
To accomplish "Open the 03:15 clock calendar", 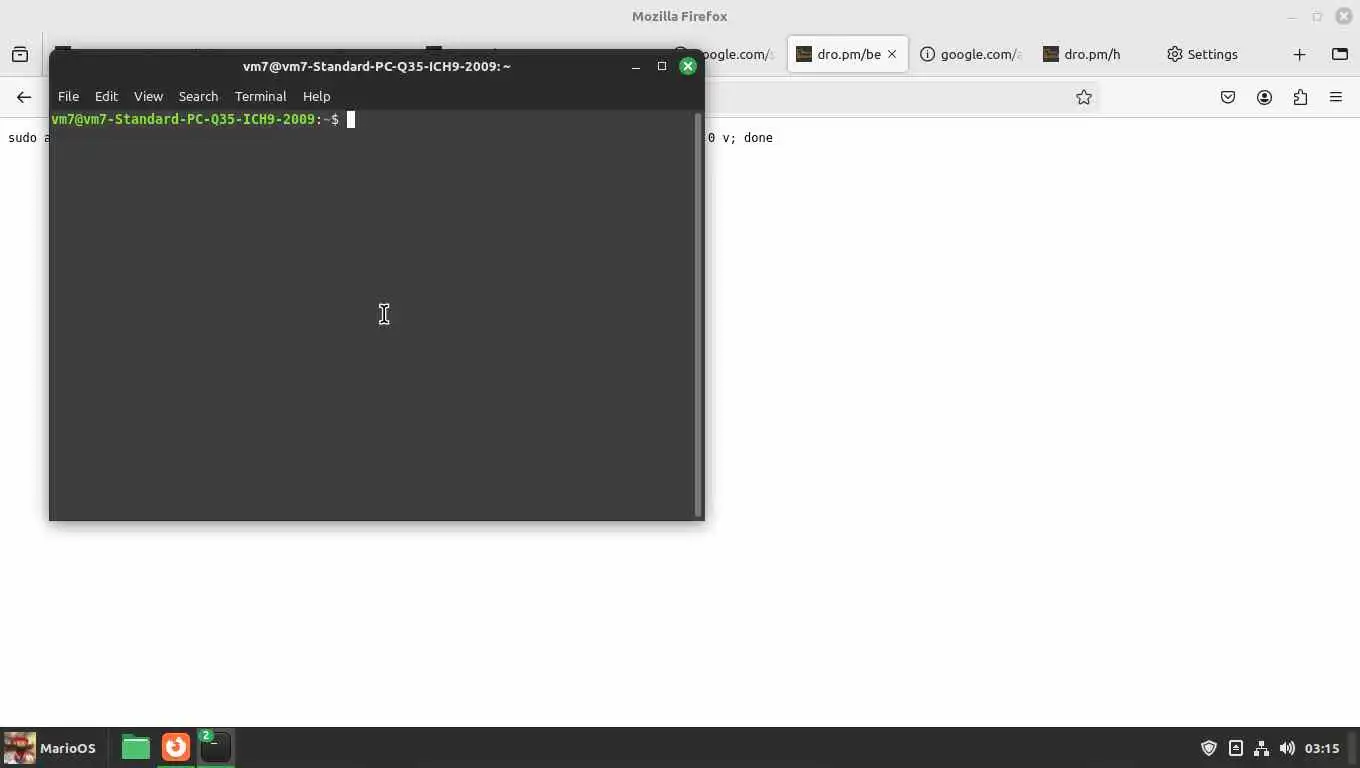I will [1322, 748].
